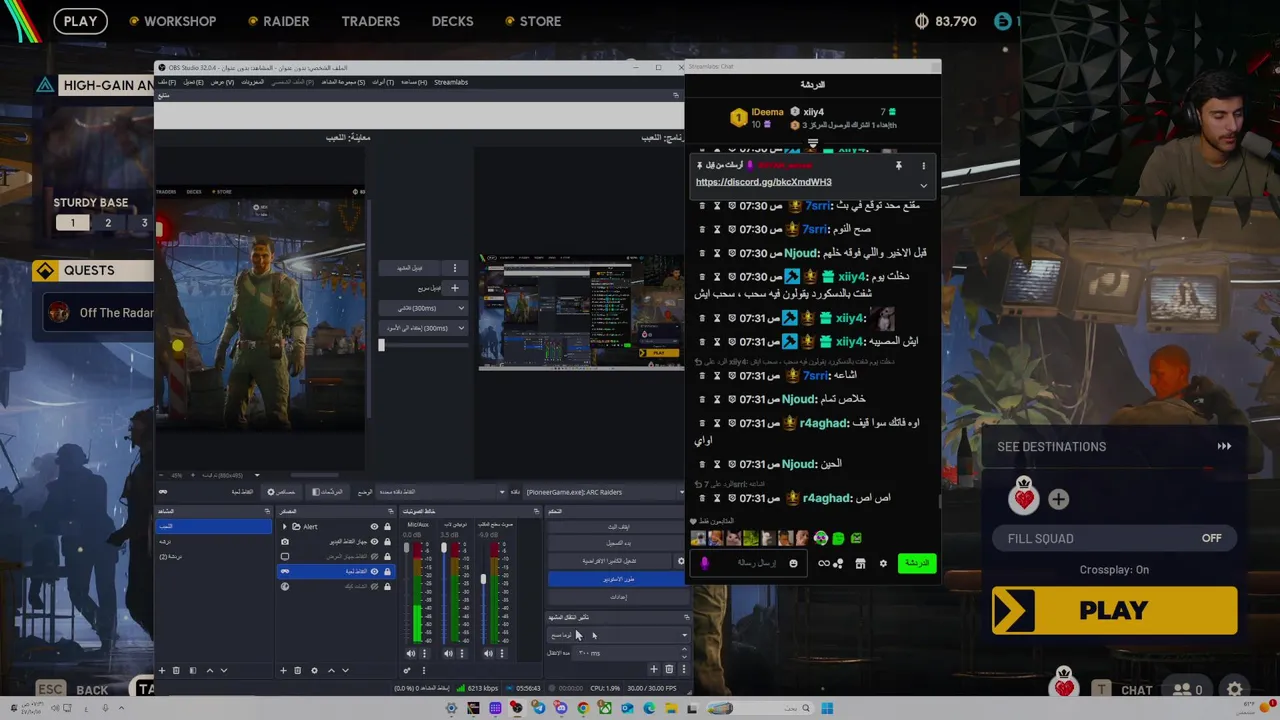The image size is (1280, 720).
Task: Open the Edit (E) menu in OBS
Action: click(x=194, y=82)
